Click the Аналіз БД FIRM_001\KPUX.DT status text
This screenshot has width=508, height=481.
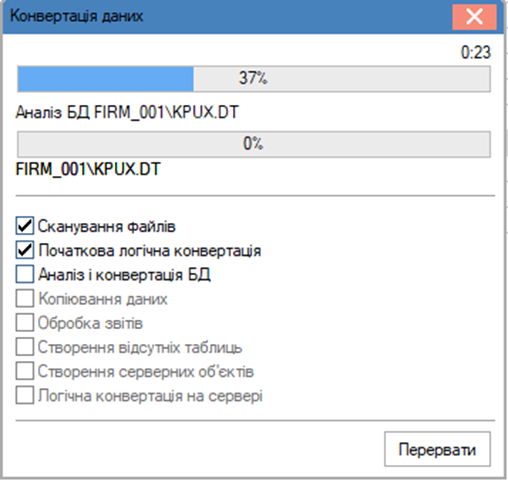(x=127, y=112)
